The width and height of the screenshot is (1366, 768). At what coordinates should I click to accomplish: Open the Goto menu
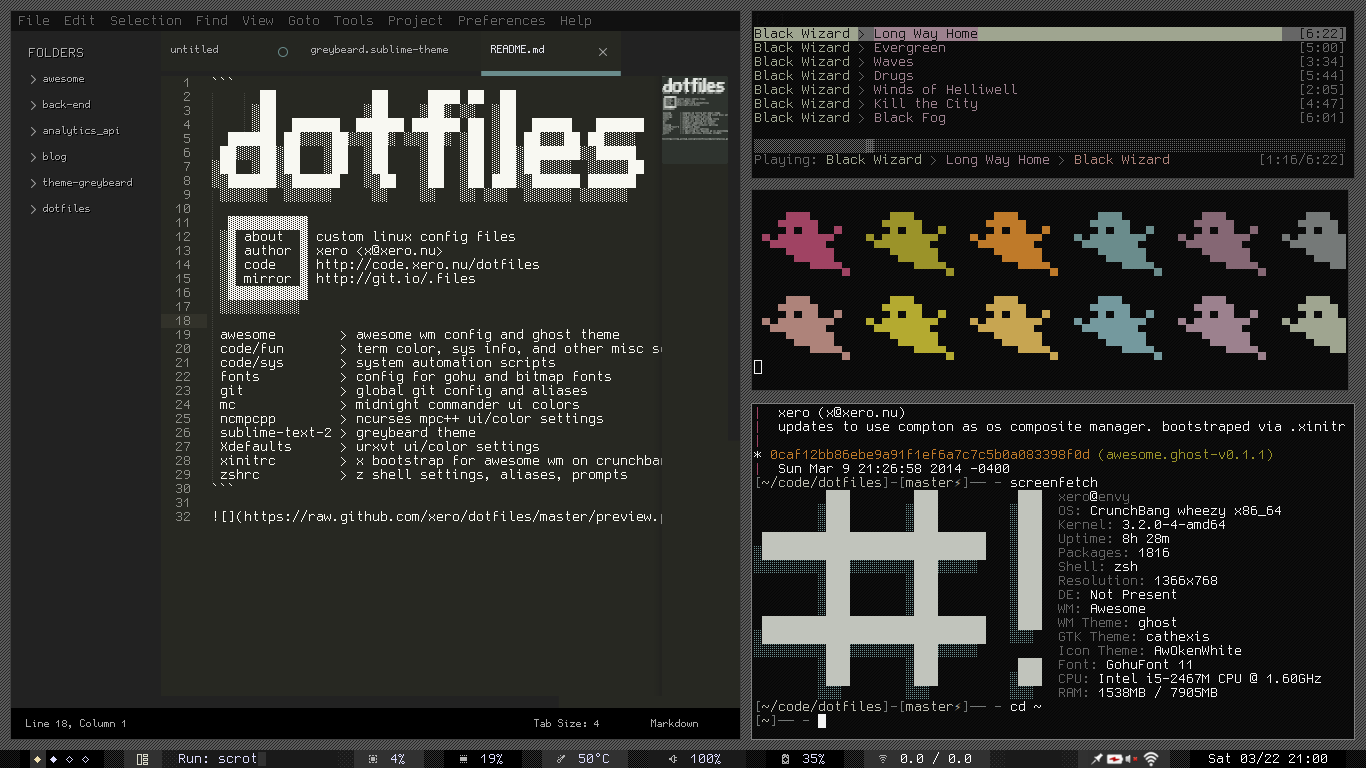[304, 20]
